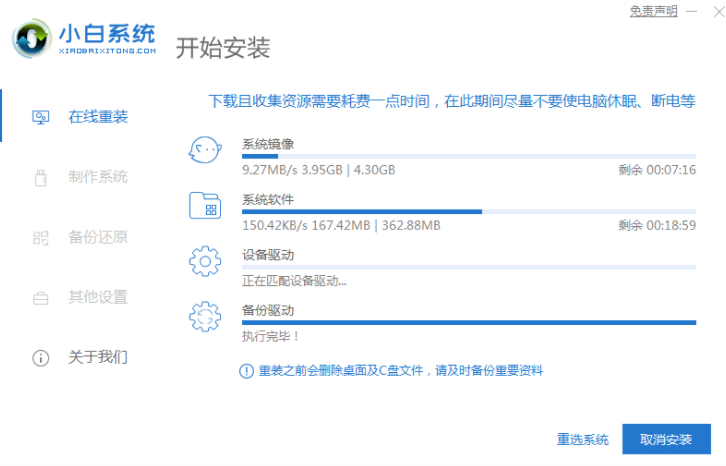This screenshot has height=466, width=726.
Task: Switch to the 备份还原 sidebar tab
Action: 97,238
